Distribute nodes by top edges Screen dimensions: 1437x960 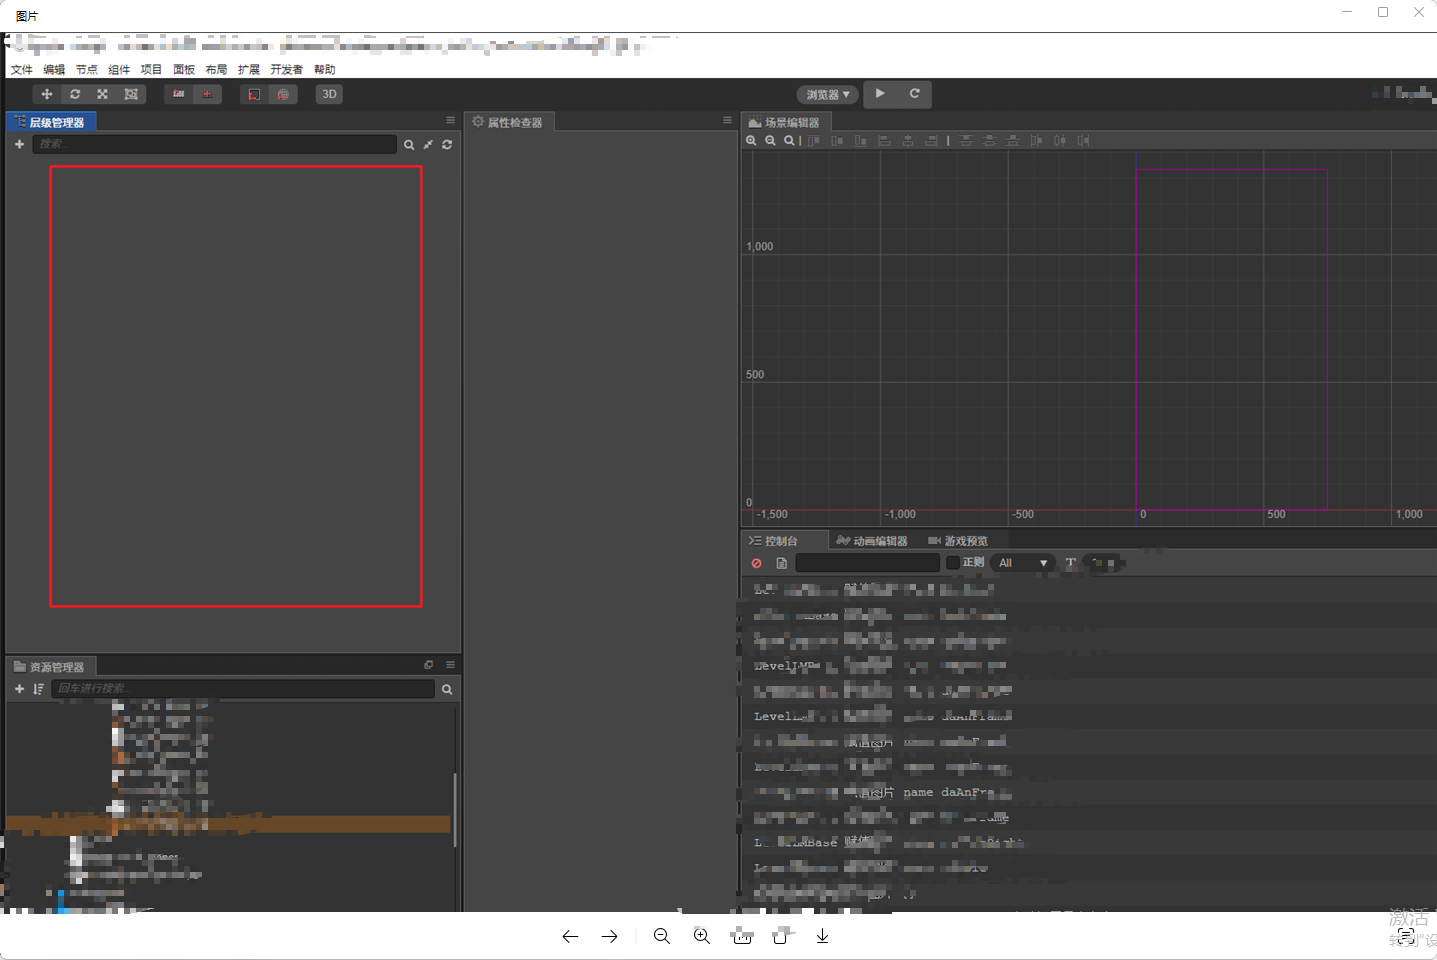[x=966, y=141]
